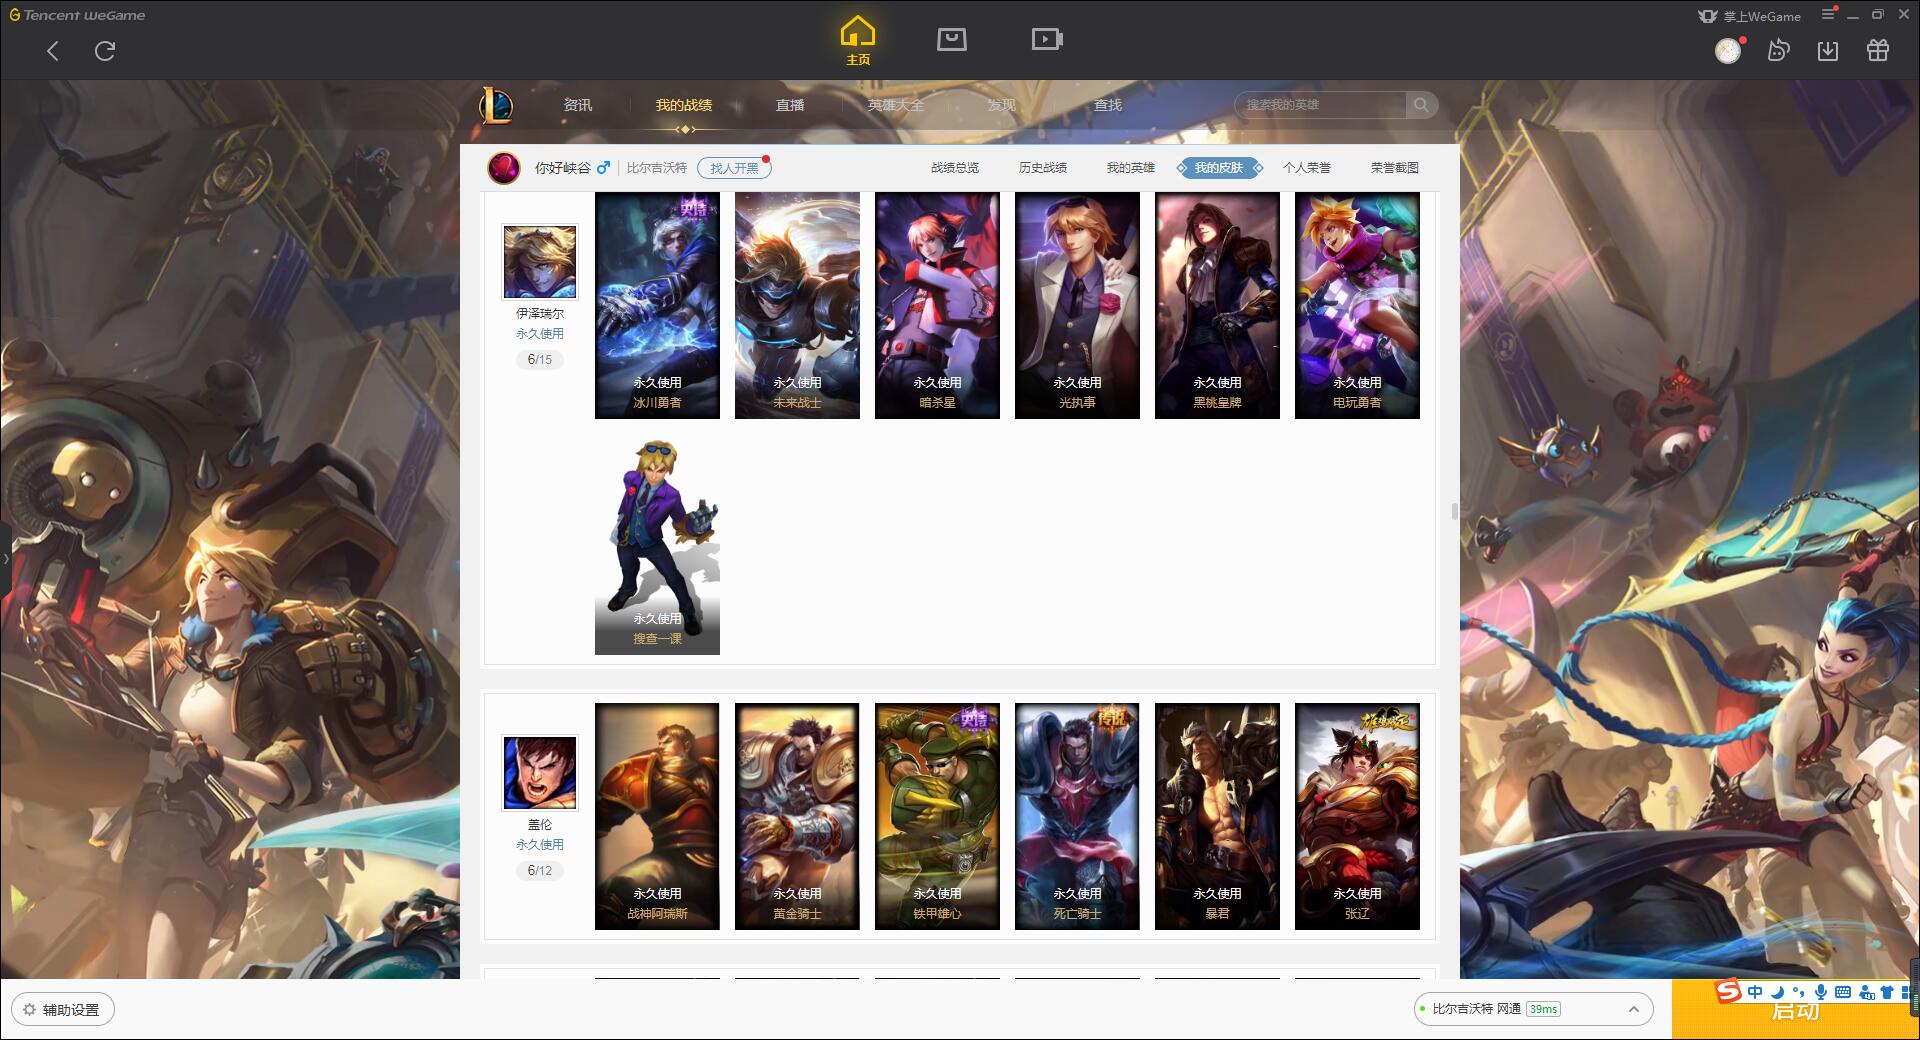Screen dimensions: 1920x1040
Task: Open the user avatar in the top right
Action: (1728, 50)
